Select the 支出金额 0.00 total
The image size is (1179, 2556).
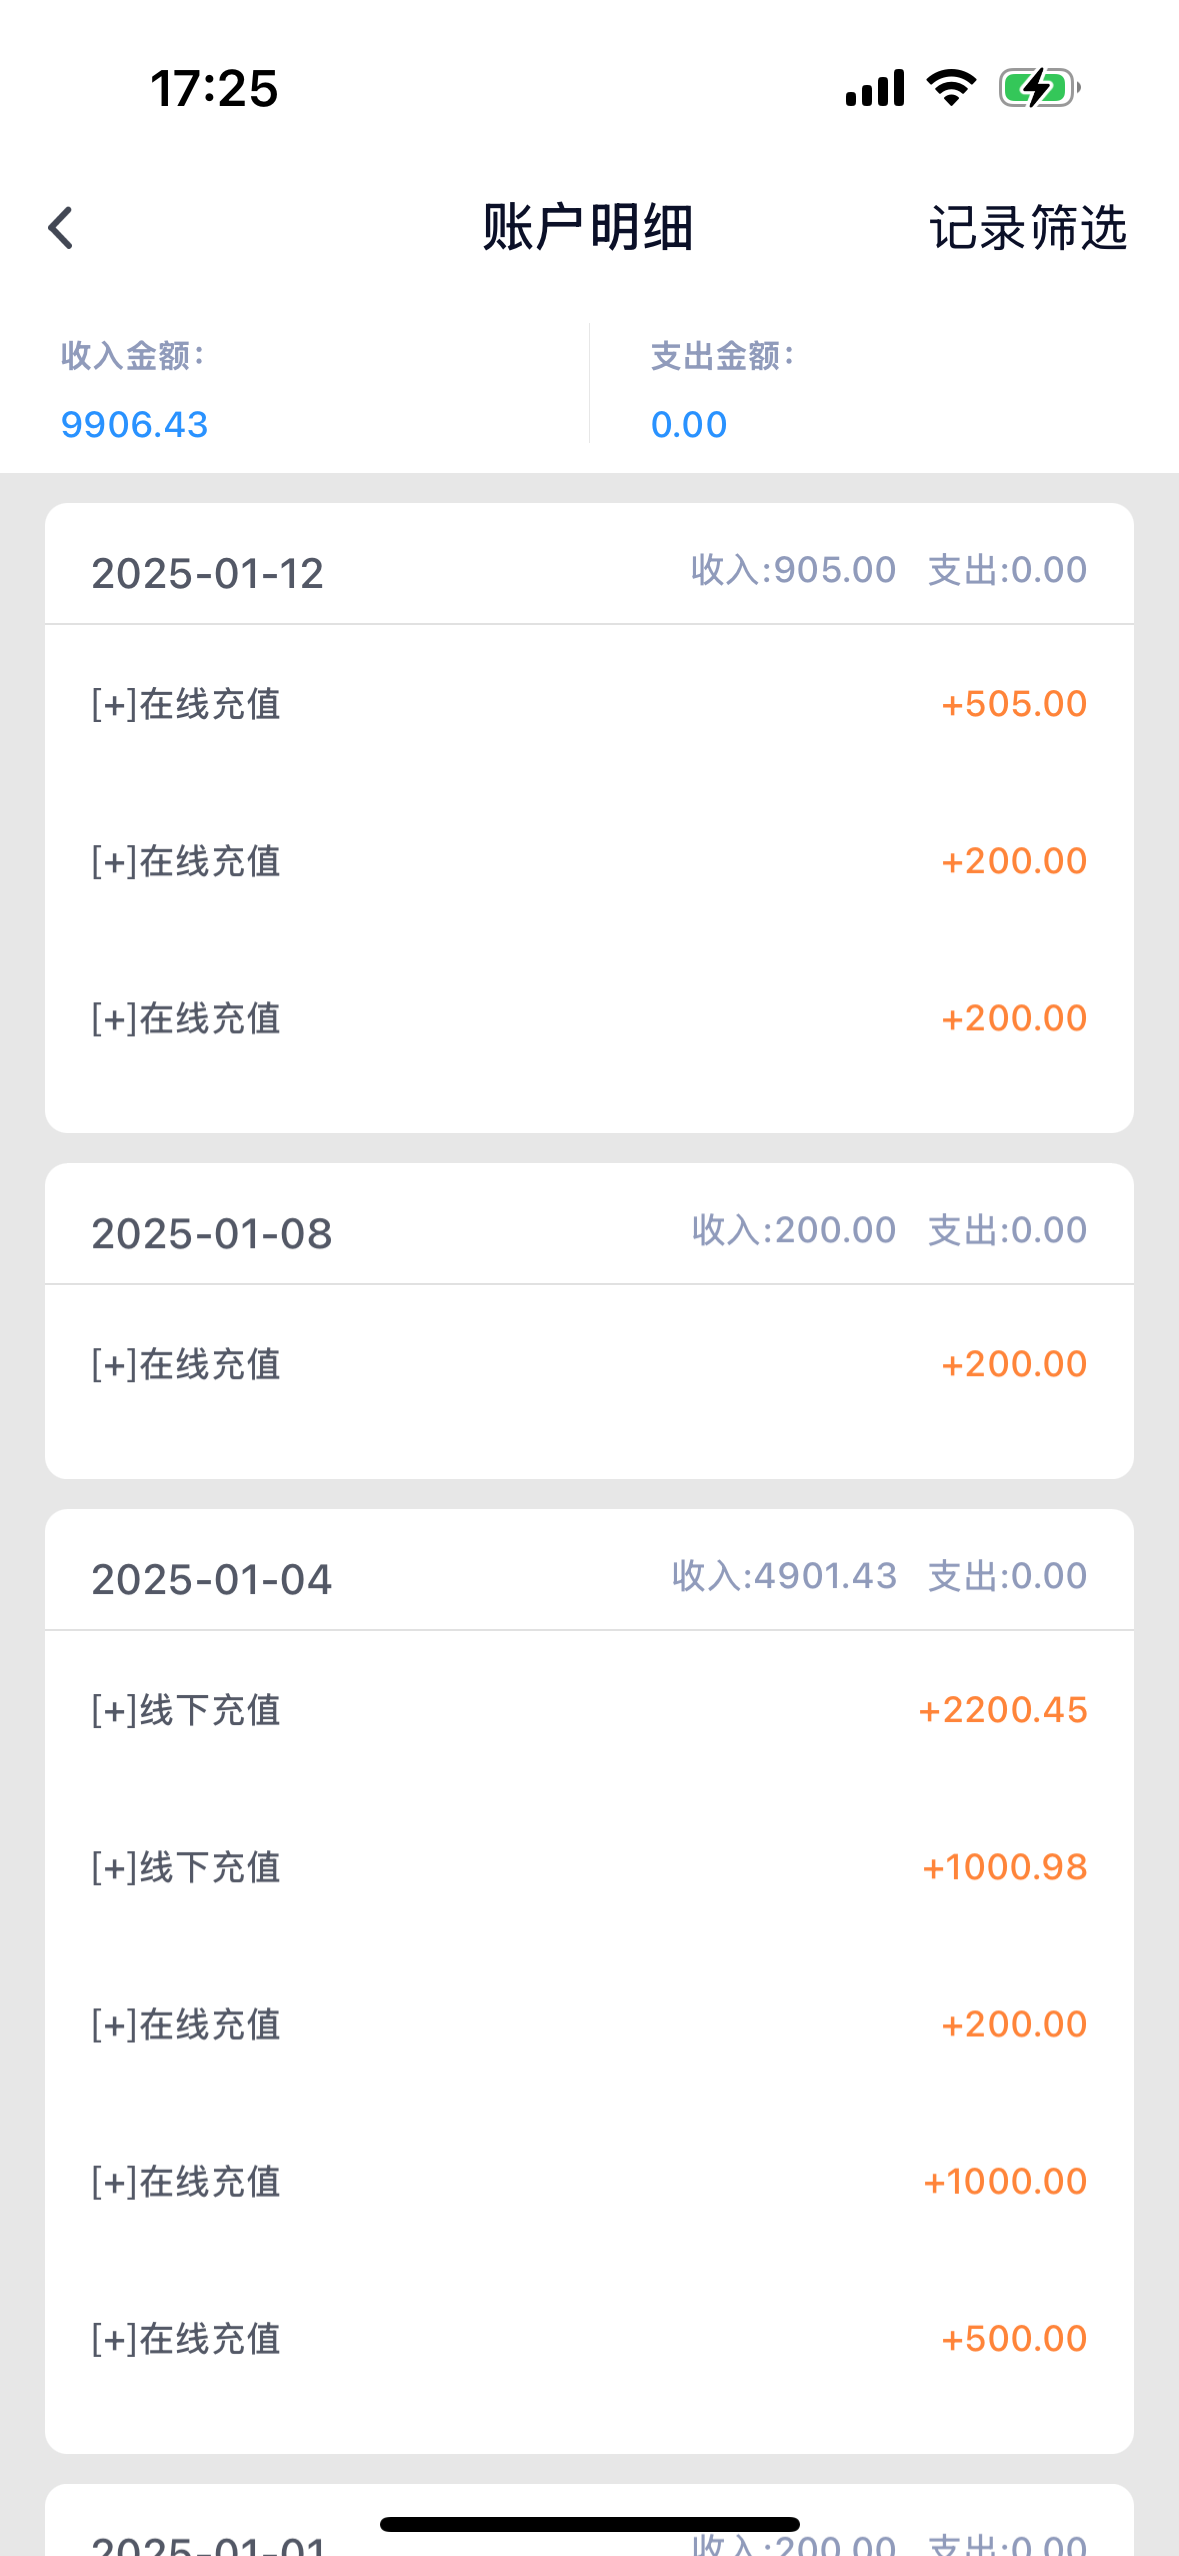(689, 424)
